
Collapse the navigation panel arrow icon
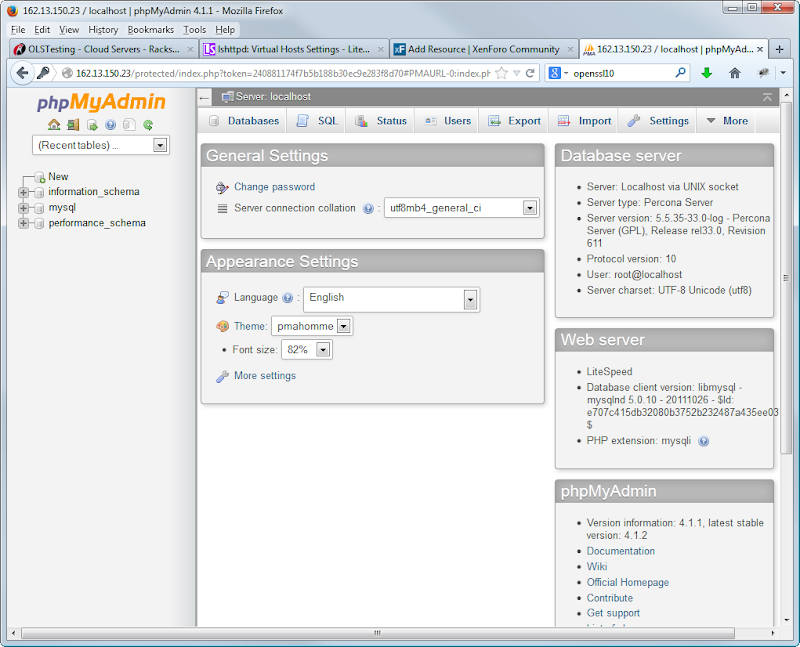click(x=204, y=97)
